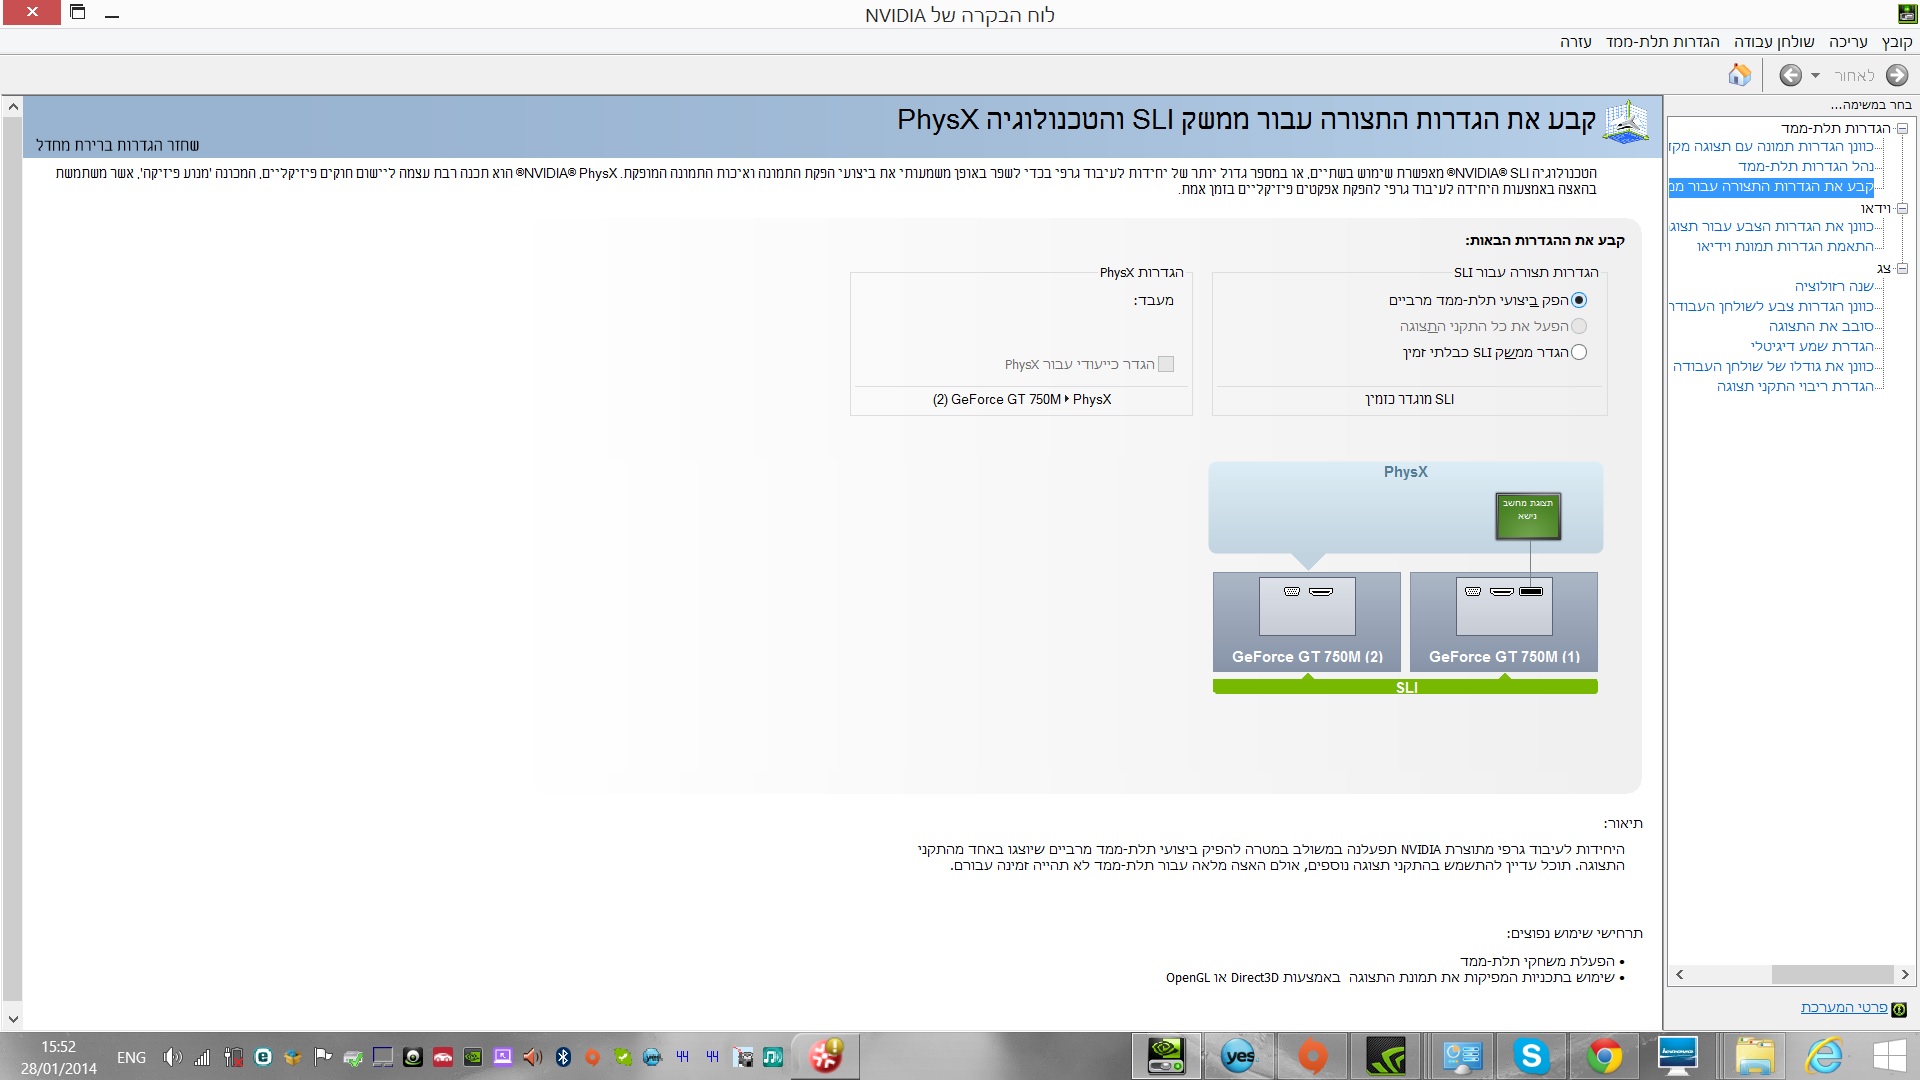The width and height of the screenshot is (1920, 1080).
Task: Click the GeForce GT 750M (1) GPU diagram
Action: coord(1503,620)
